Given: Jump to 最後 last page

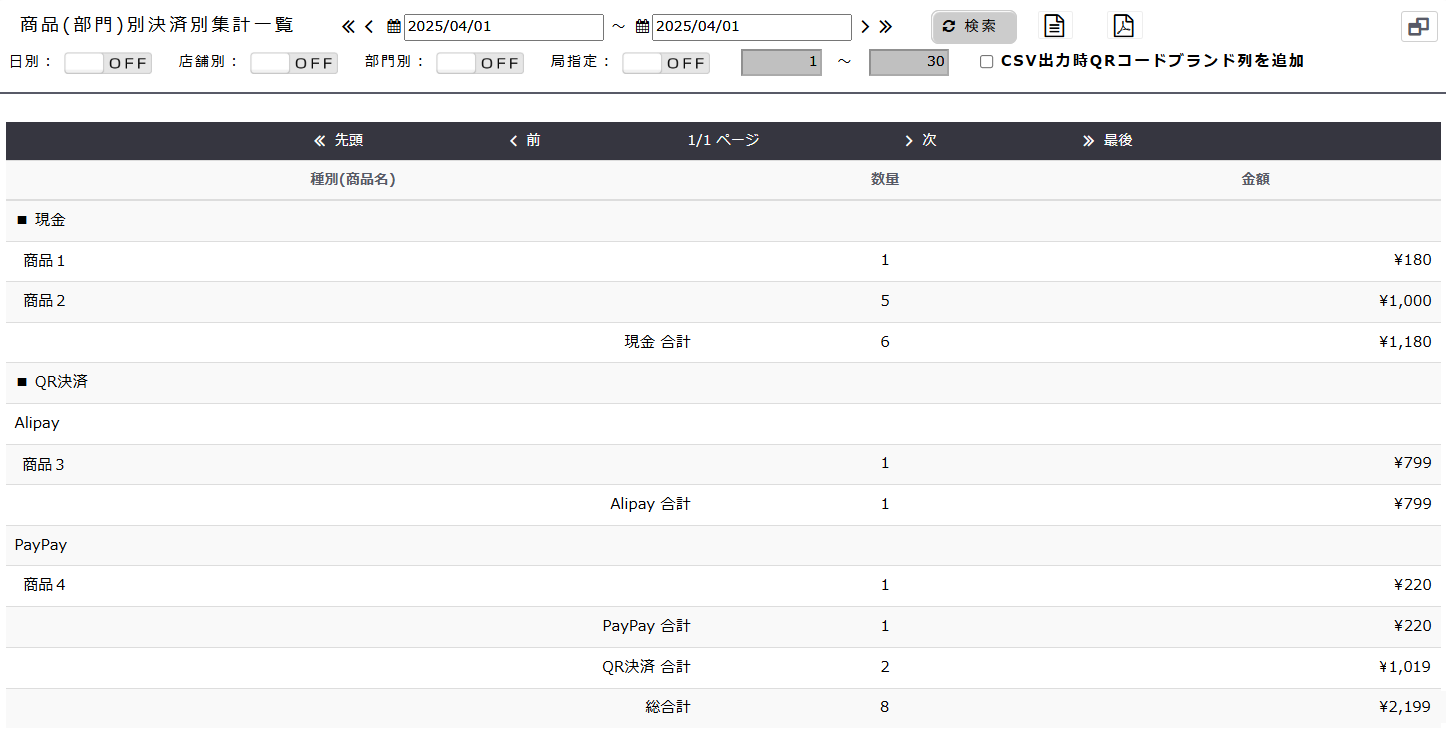Looking at the screenshot, I should [1108, 141].
